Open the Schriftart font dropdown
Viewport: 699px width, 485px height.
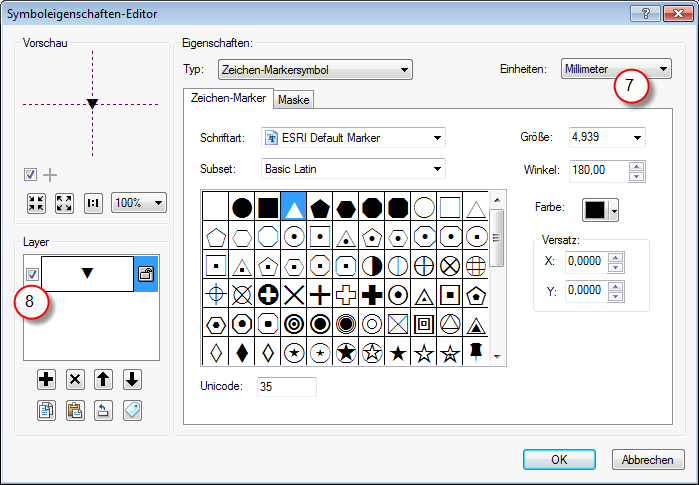353,137
